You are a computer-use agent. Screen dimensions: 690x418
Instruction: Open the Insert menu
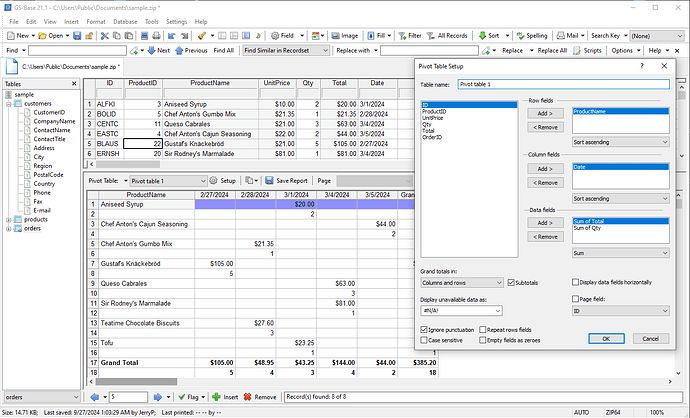tap(71, 22)
